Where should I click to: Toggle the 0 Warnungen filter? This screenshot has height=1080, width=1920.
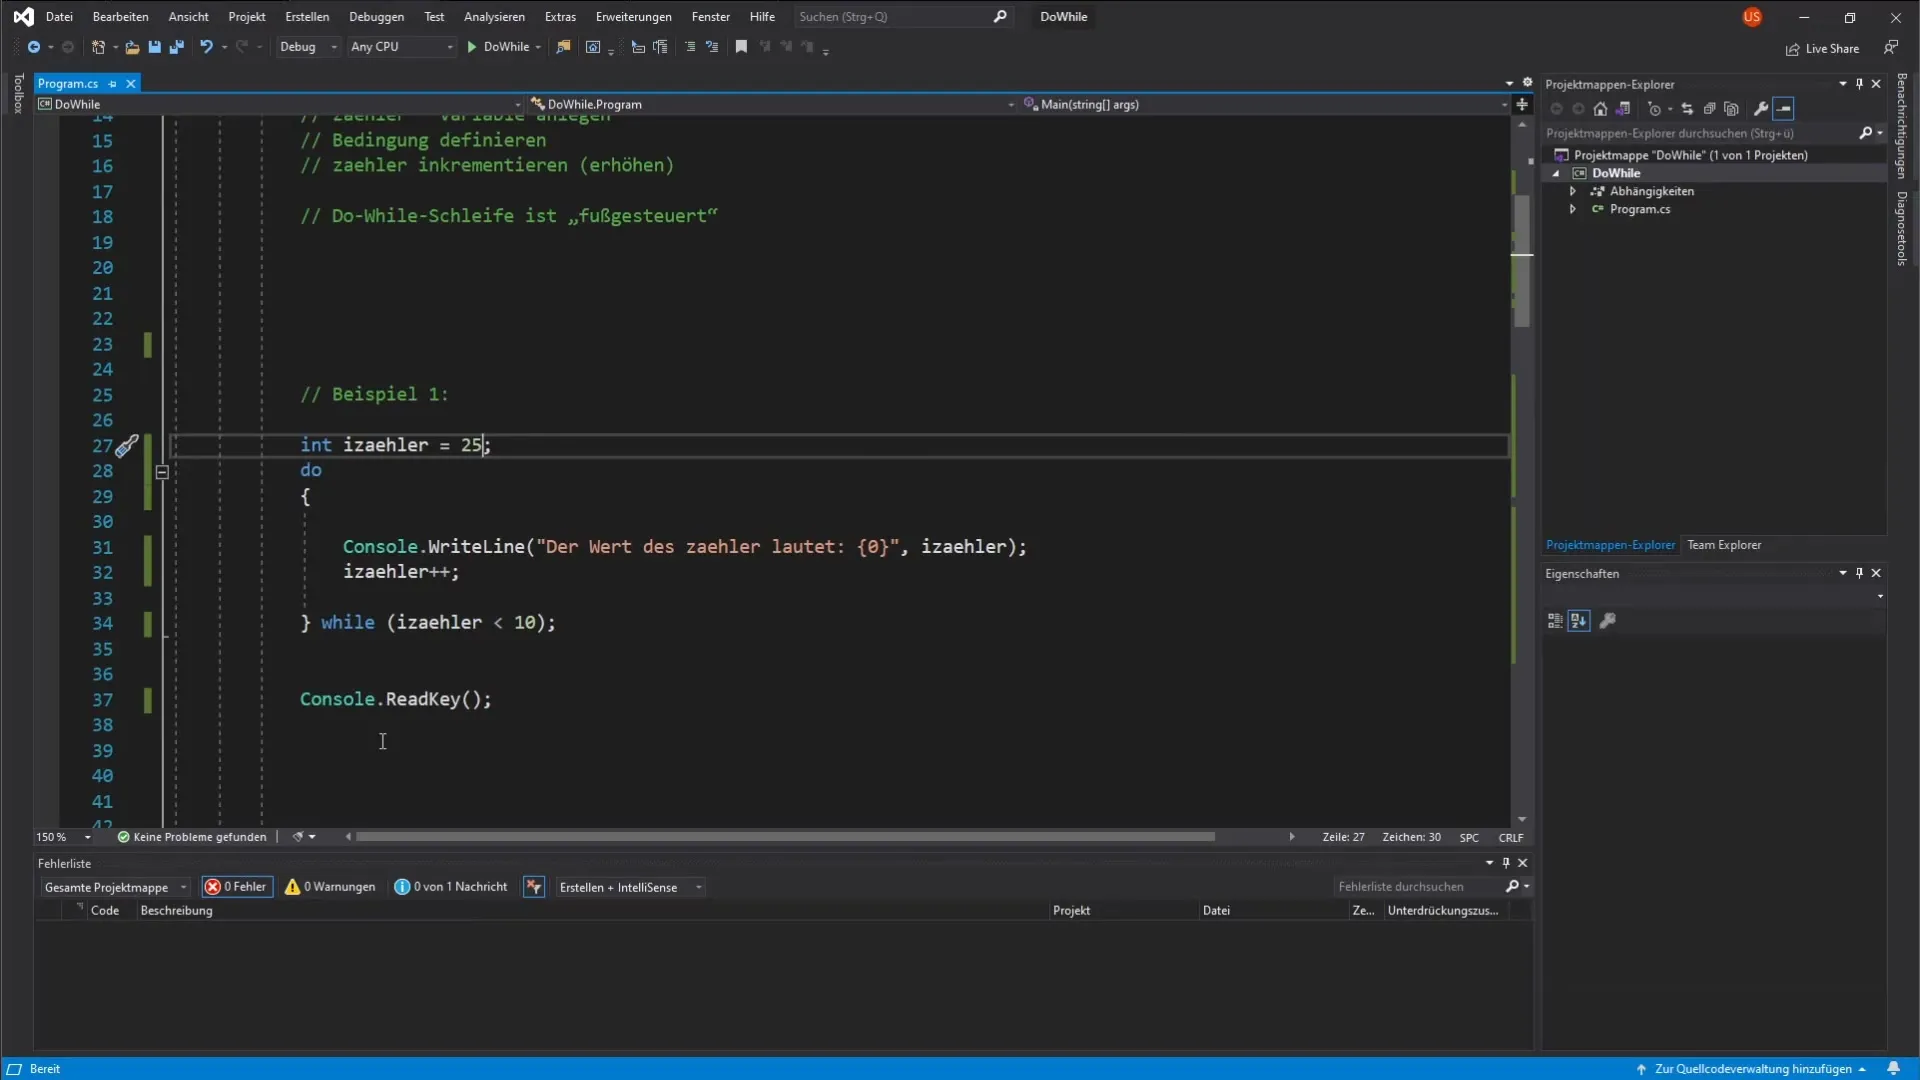click(330, 887)
